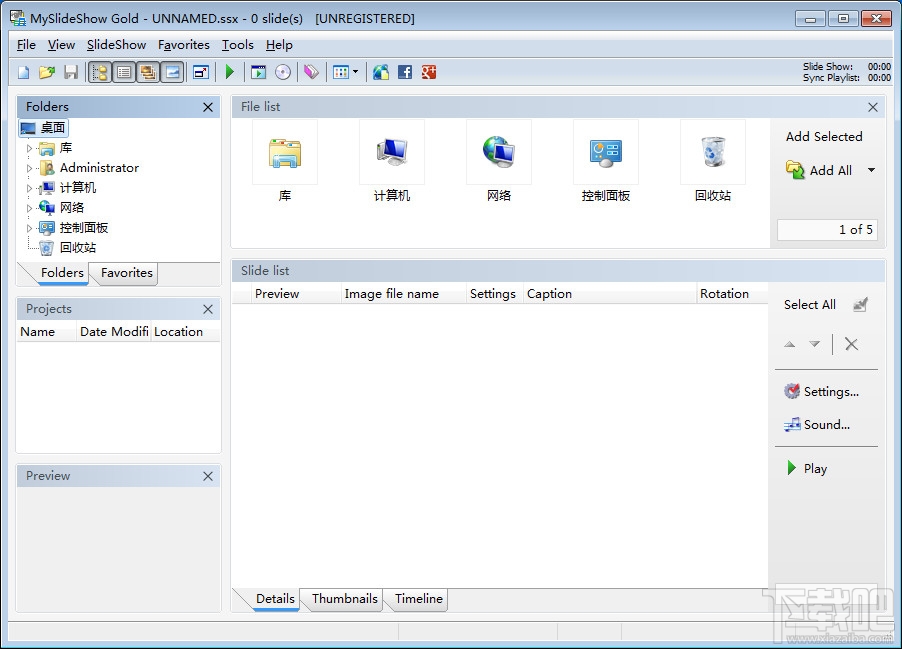The height and width of the screenshot is (649, 902).
Task: Sort projects by Name column
Action: 47,332
